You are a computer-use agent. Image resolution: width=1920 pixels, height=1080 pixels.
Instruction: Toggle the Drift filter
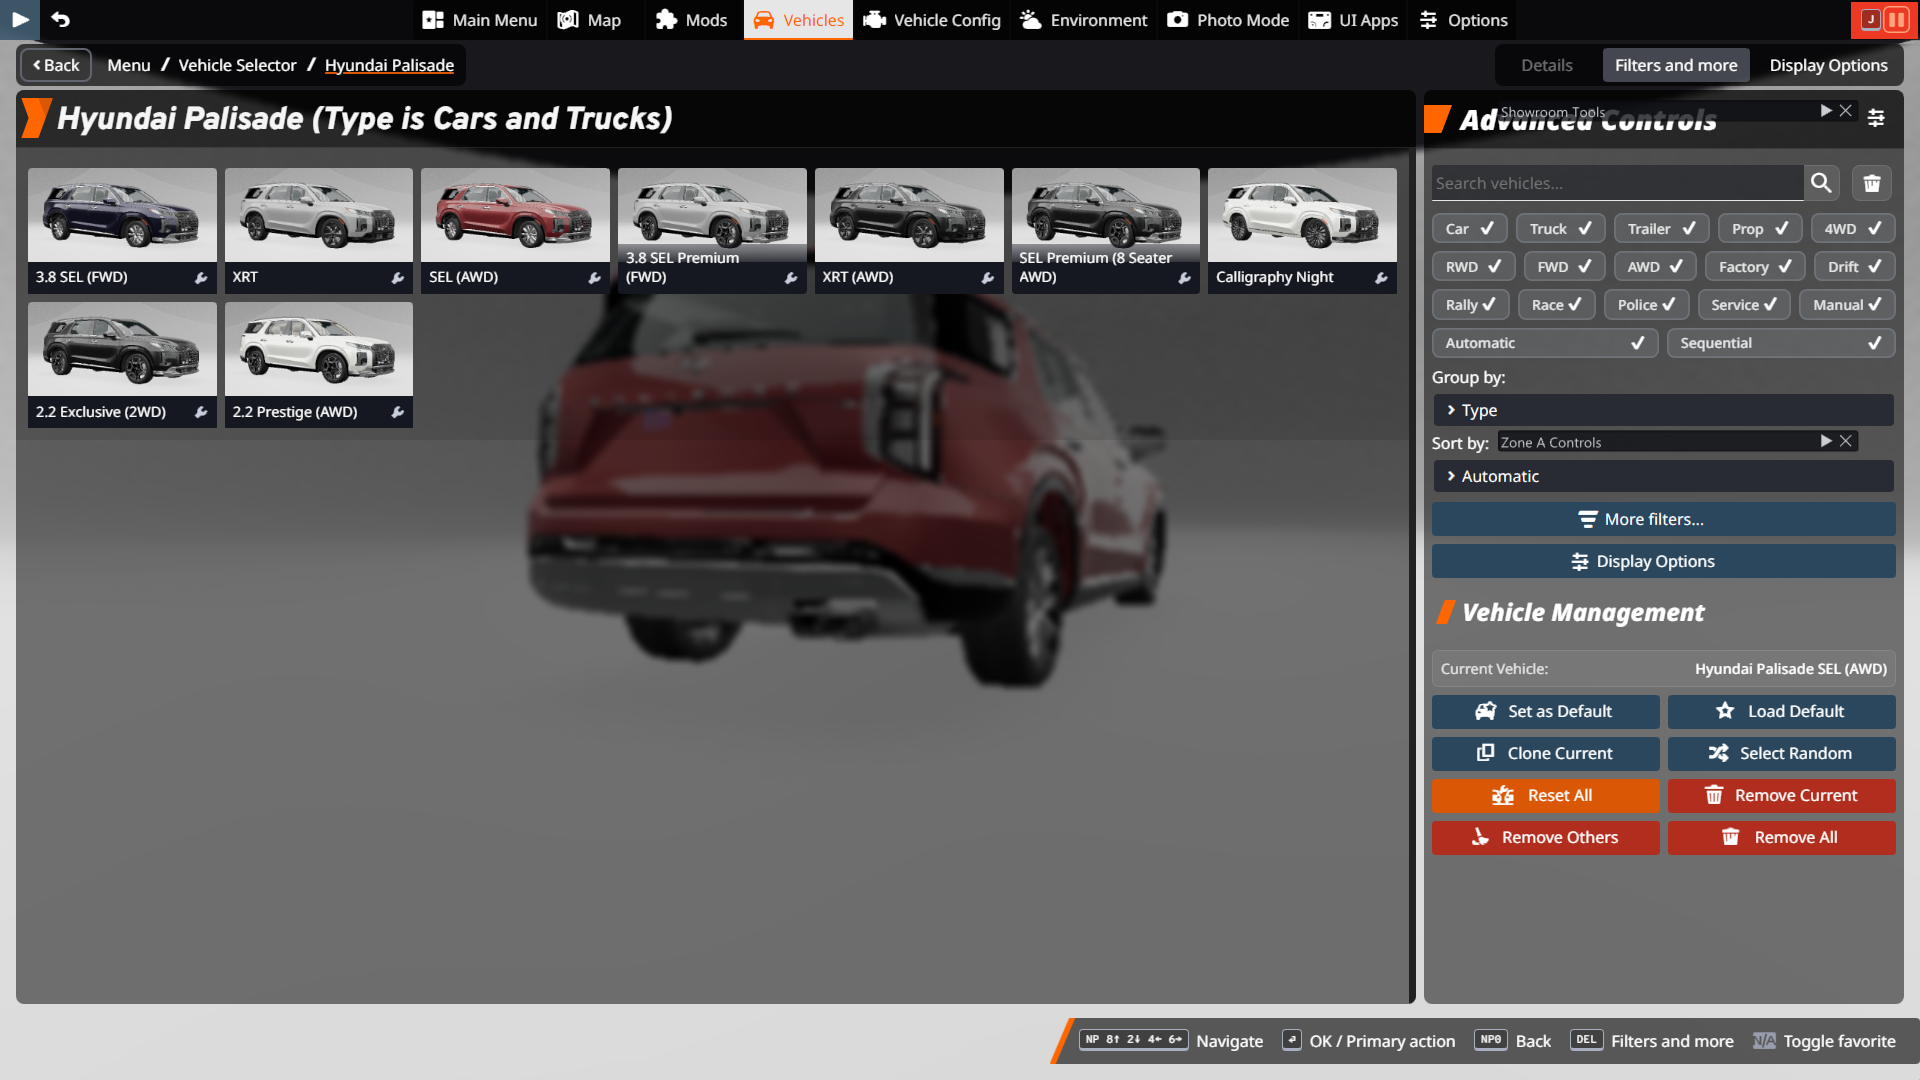(1854, 267)
